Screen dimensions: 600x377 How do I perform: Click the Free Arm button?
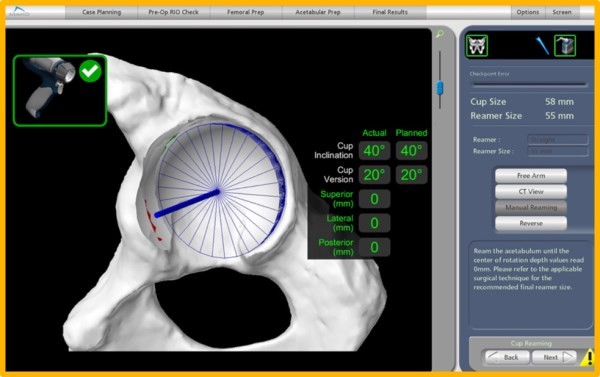(531, 176)
